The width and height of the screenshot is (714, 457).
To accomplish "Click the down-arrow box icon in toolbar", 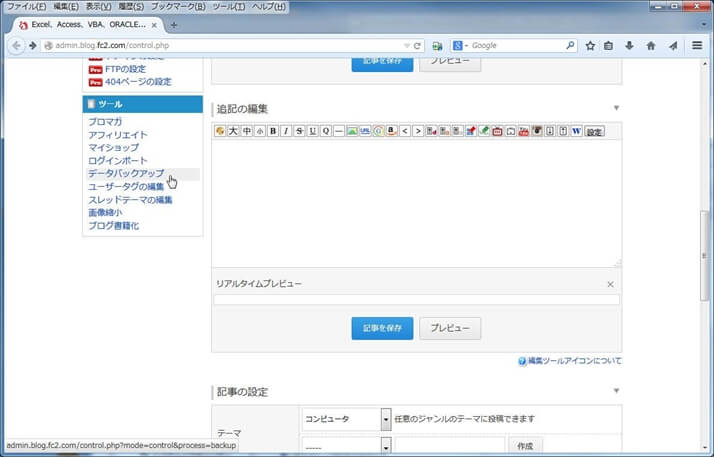I will 550,131.
